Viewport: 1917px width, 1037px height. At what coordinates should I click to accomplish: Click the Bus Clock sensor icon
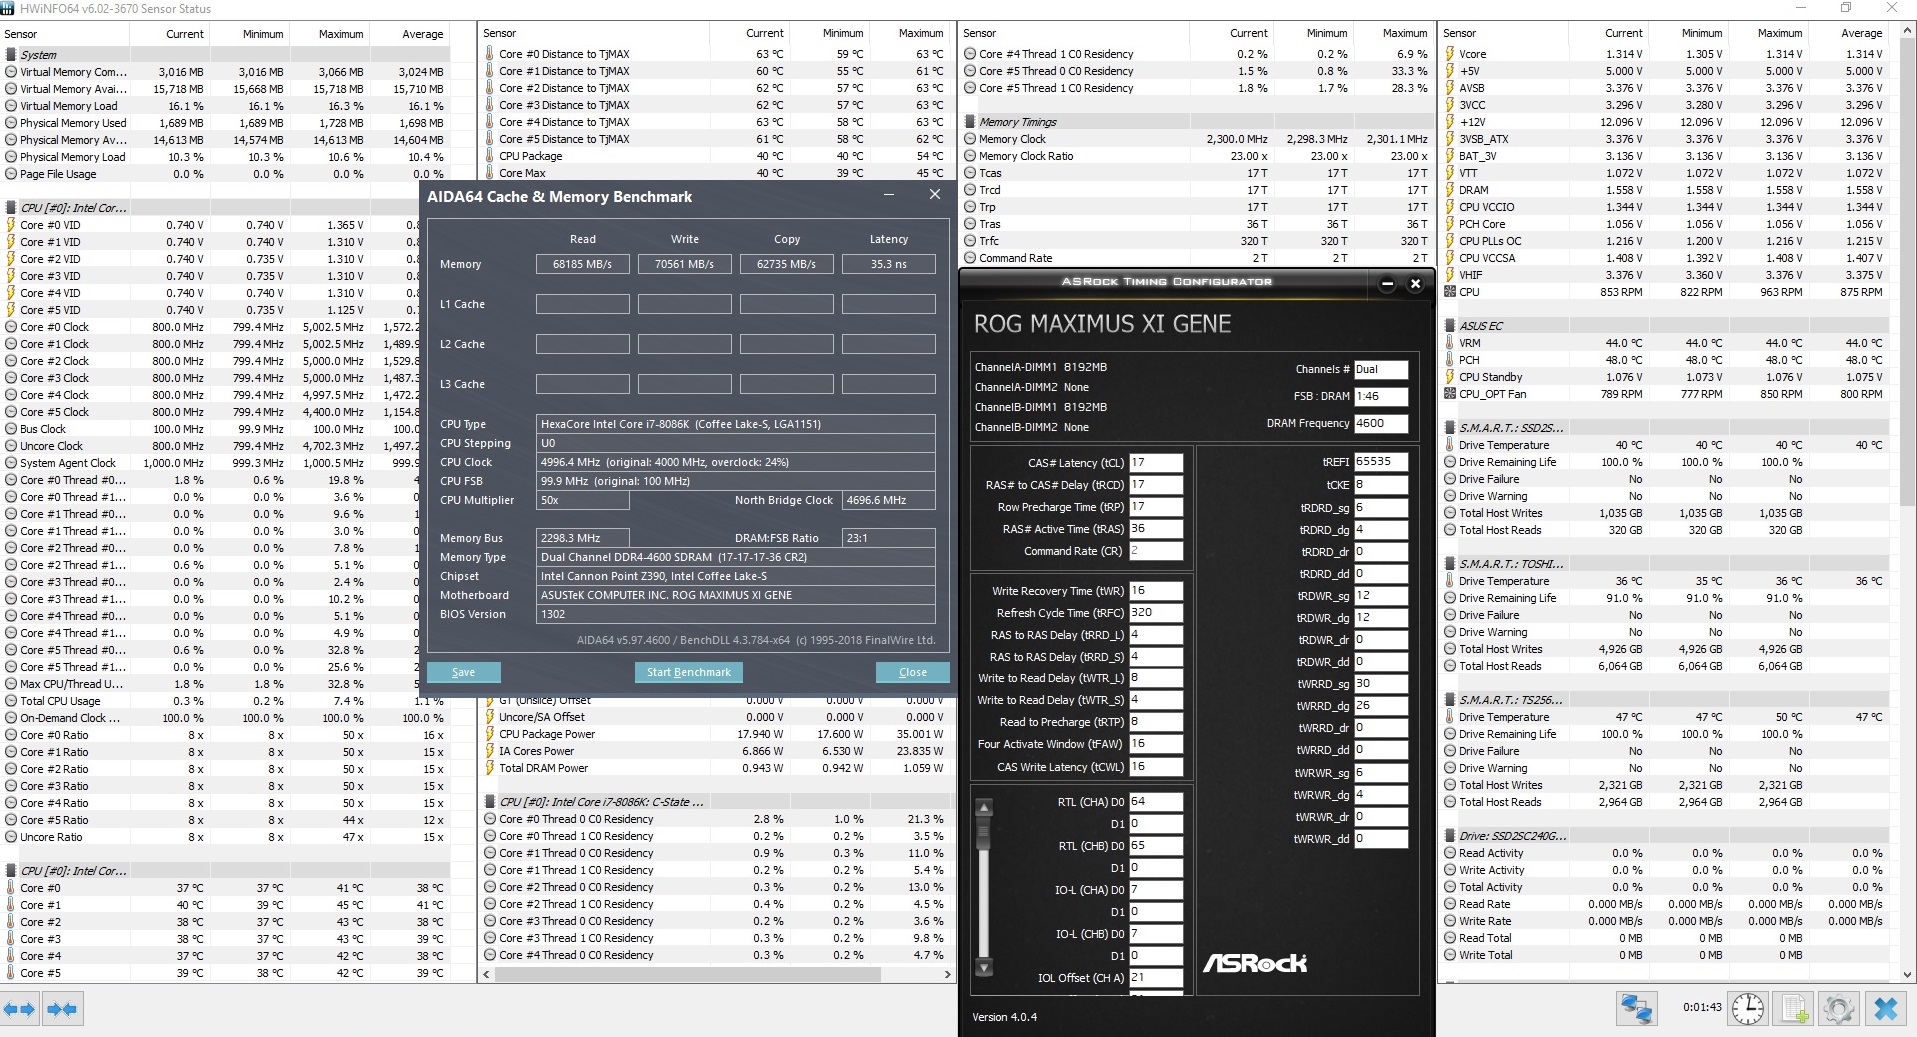click(x=11, y=429)
